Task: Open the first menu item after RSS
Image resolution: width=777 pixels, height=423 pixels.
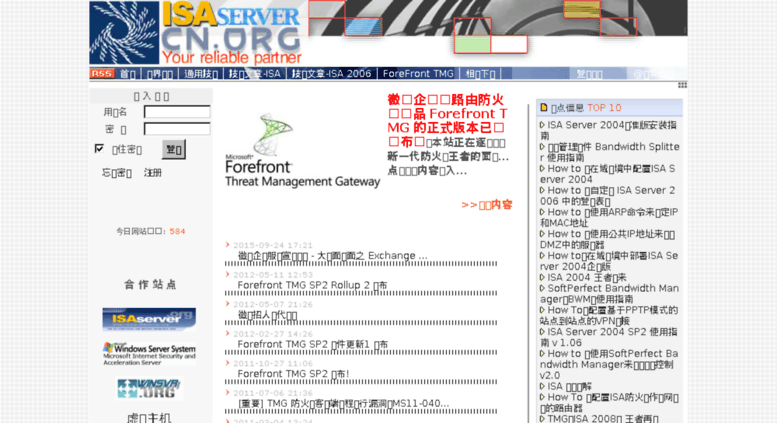Action: tap(128, 74)
